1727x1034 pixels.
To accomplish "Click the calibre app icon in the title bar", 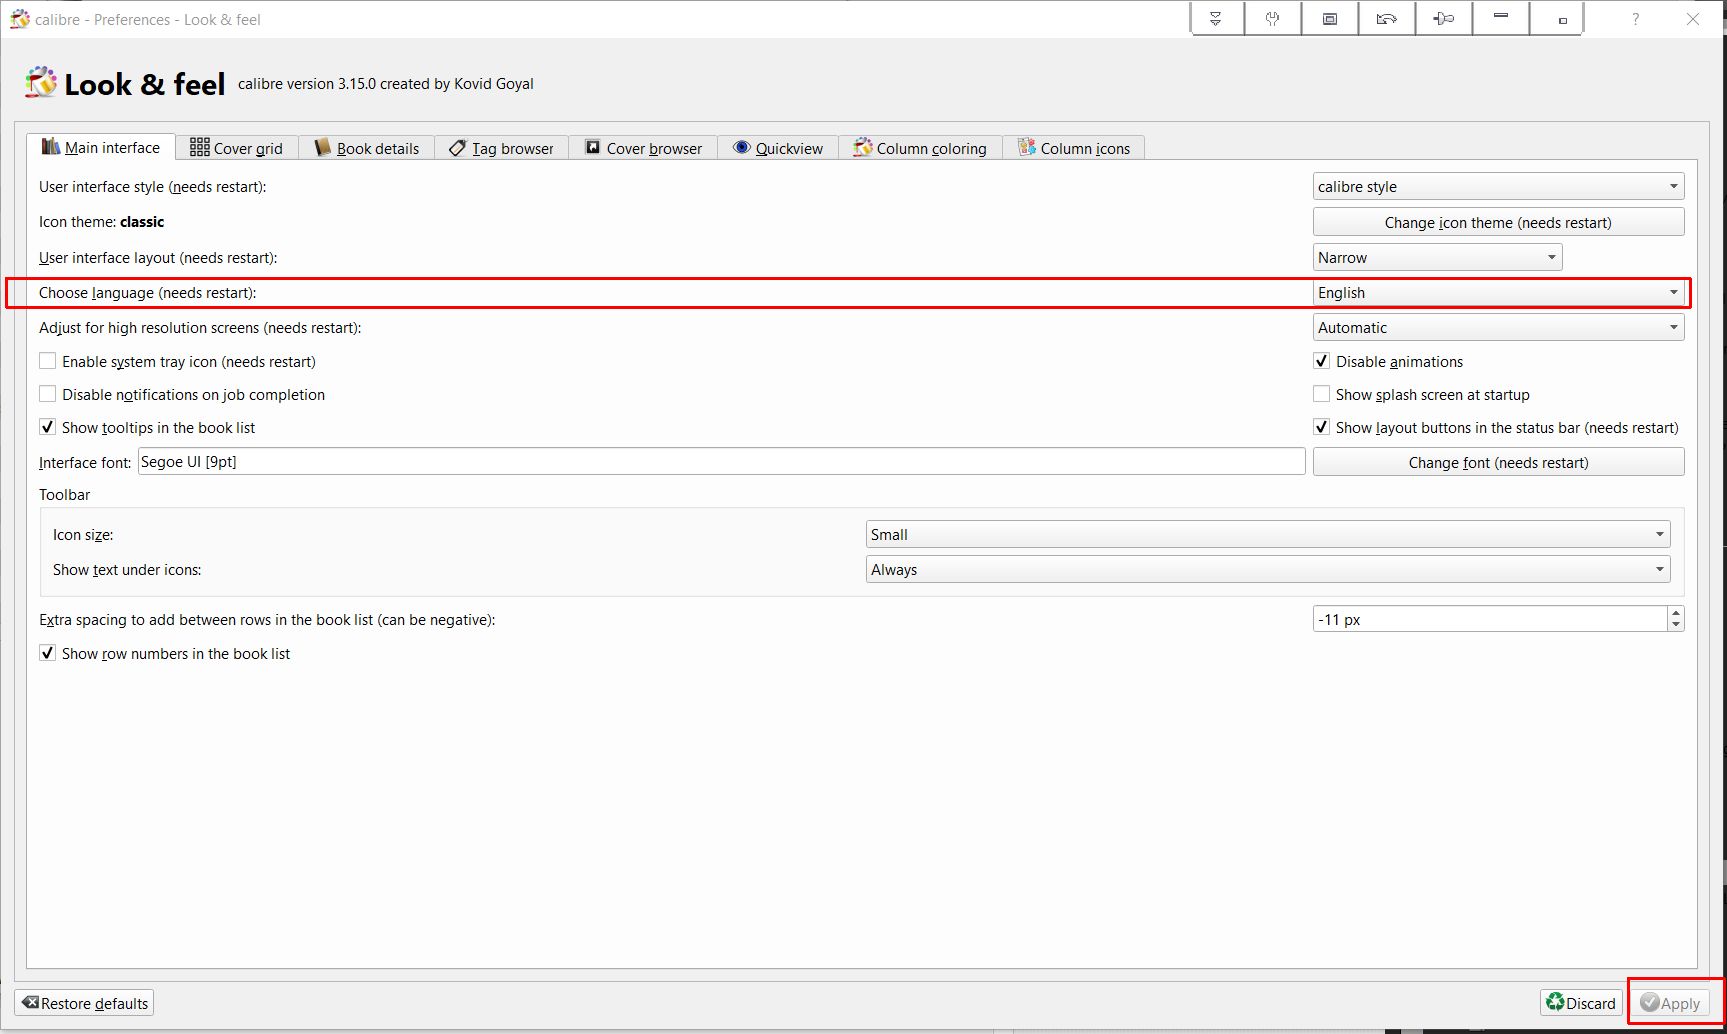I will pyautogui.click(x=19, y=19).
